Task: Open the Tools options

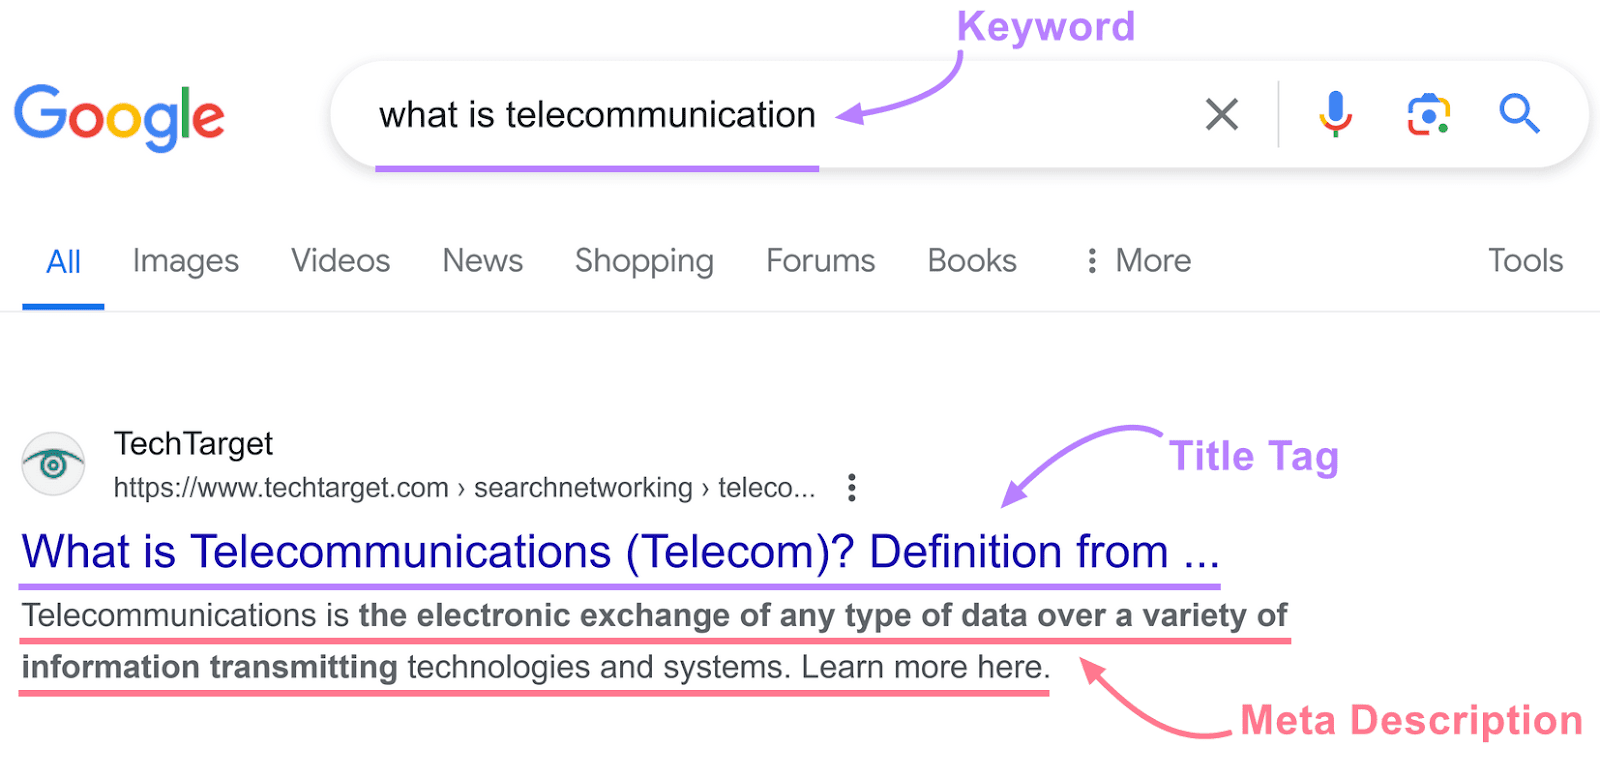Action: [x=1524, y=261]
